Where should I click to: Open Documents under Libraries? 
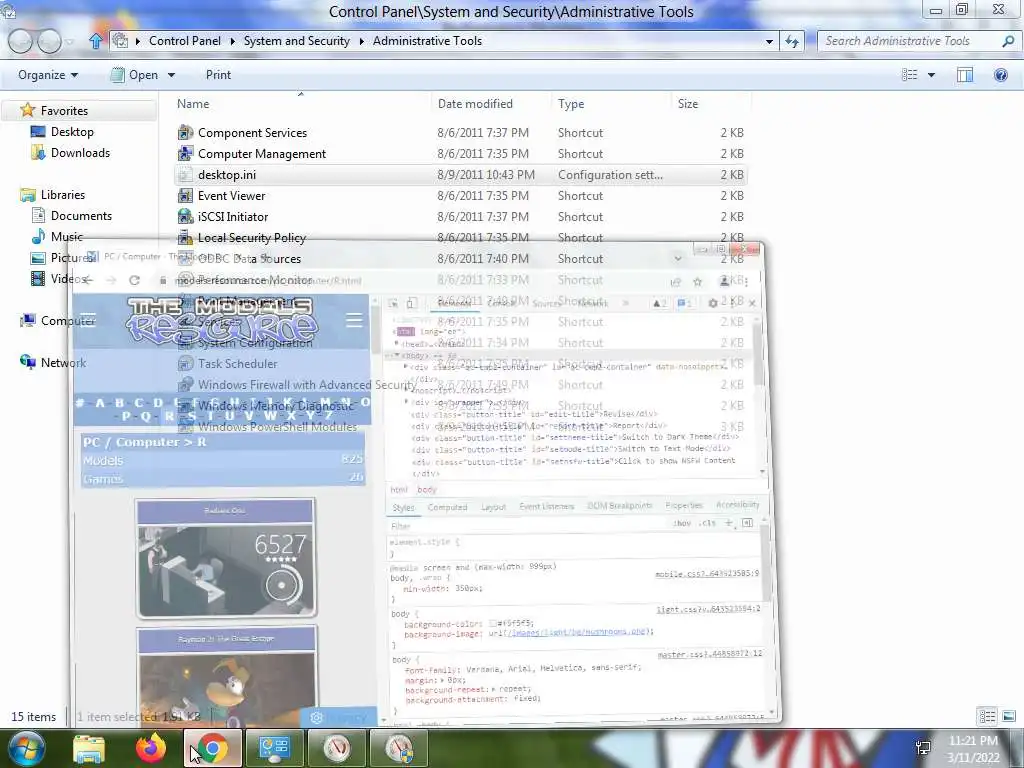[x=81, y=216]
